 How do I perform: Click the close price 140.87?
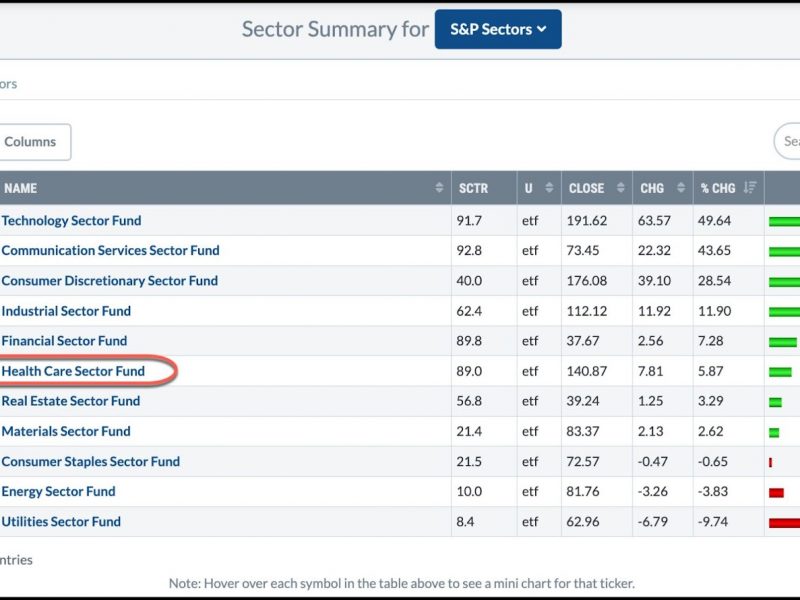(x=587, y=371)
